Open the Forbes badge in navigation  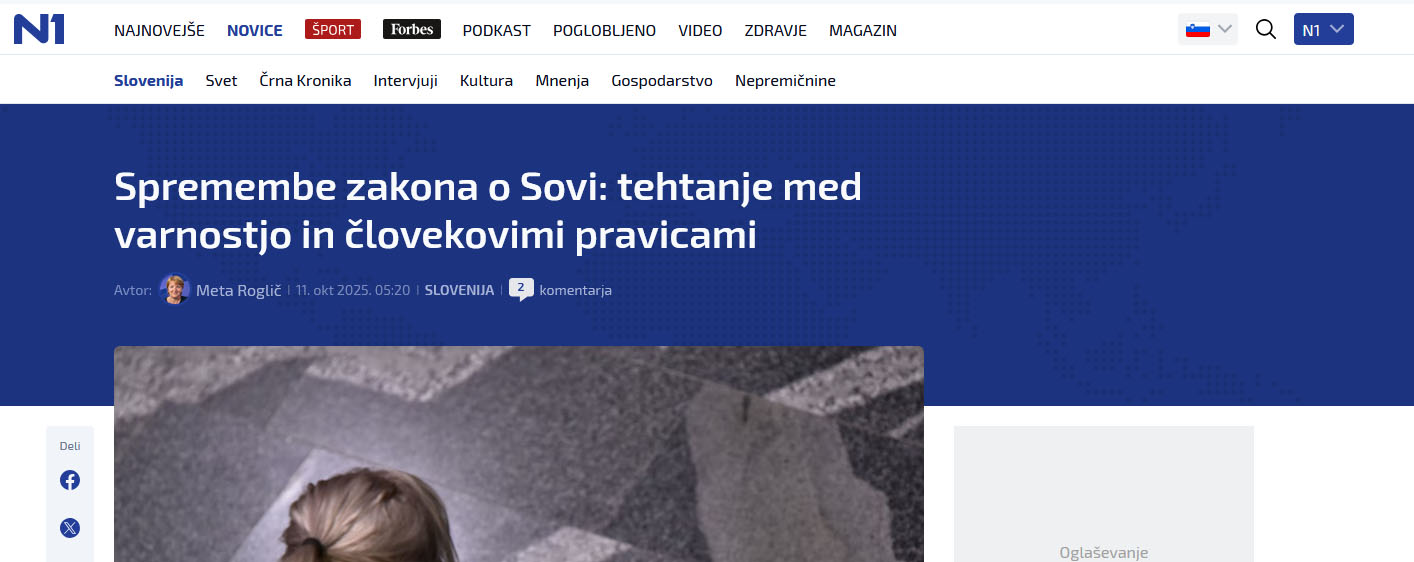point(412,29)
